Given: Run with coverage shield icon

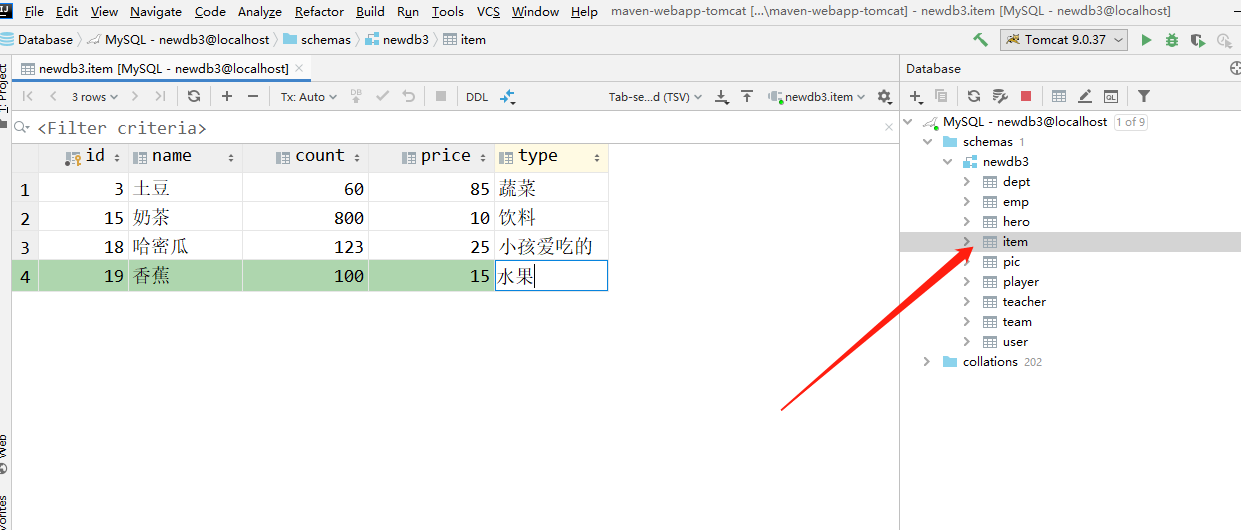Looking at the screenshot, I should (1198, 40).
